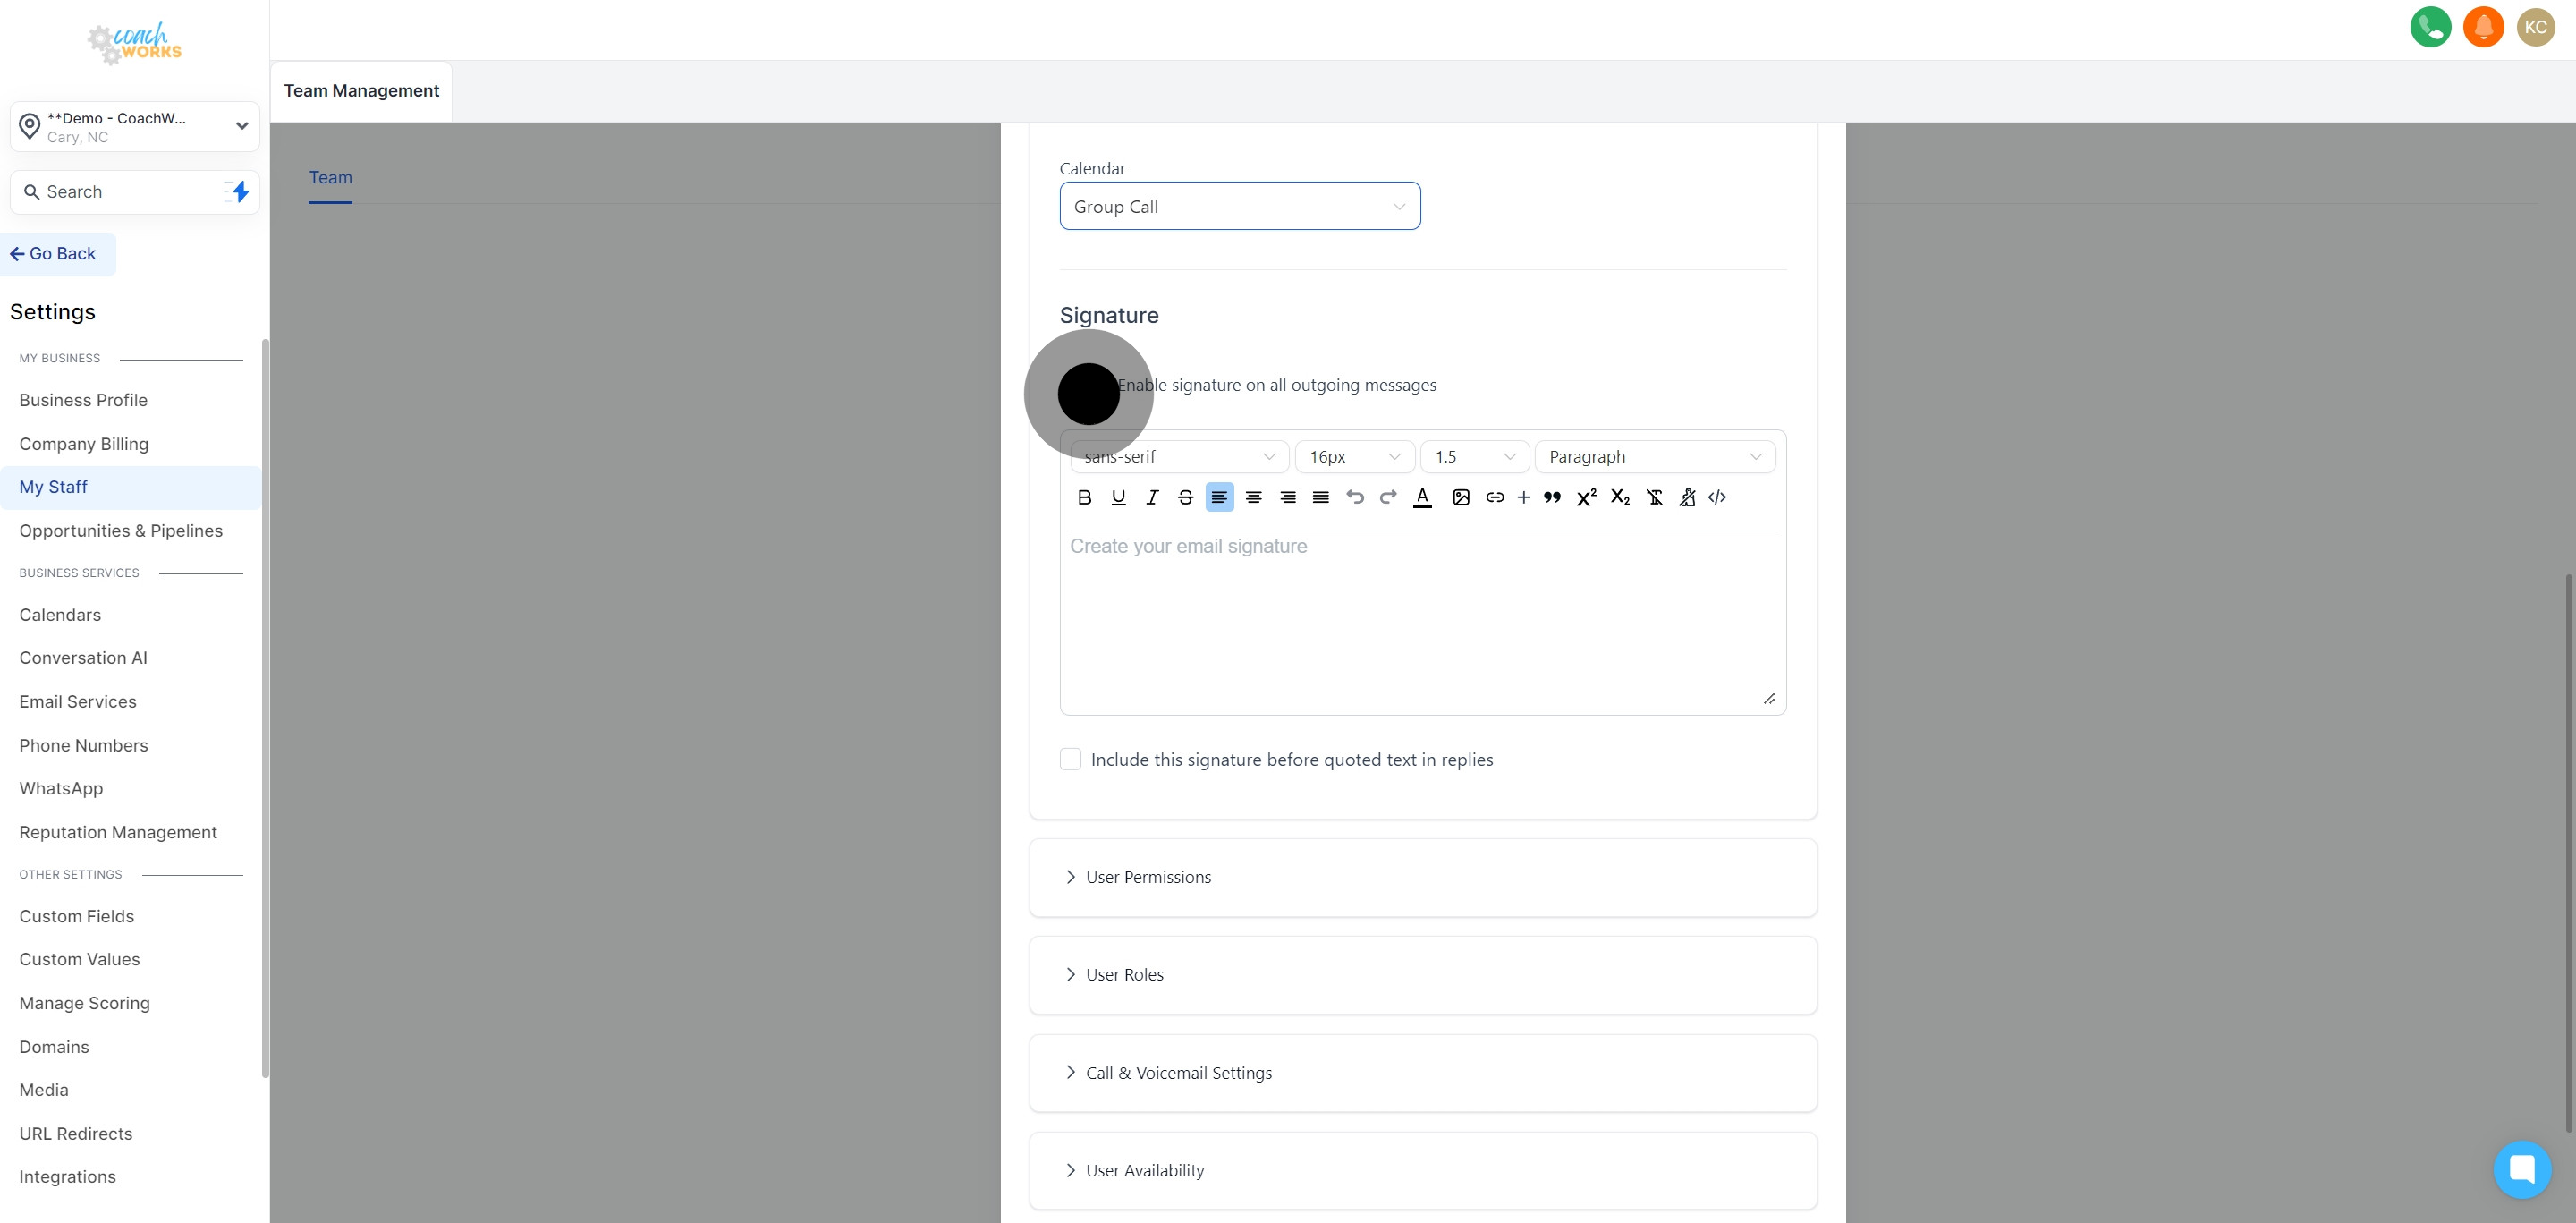Insert a hyperlink in signature
Viewport: 2576px width, 1223px height.
click(1495, 497)
